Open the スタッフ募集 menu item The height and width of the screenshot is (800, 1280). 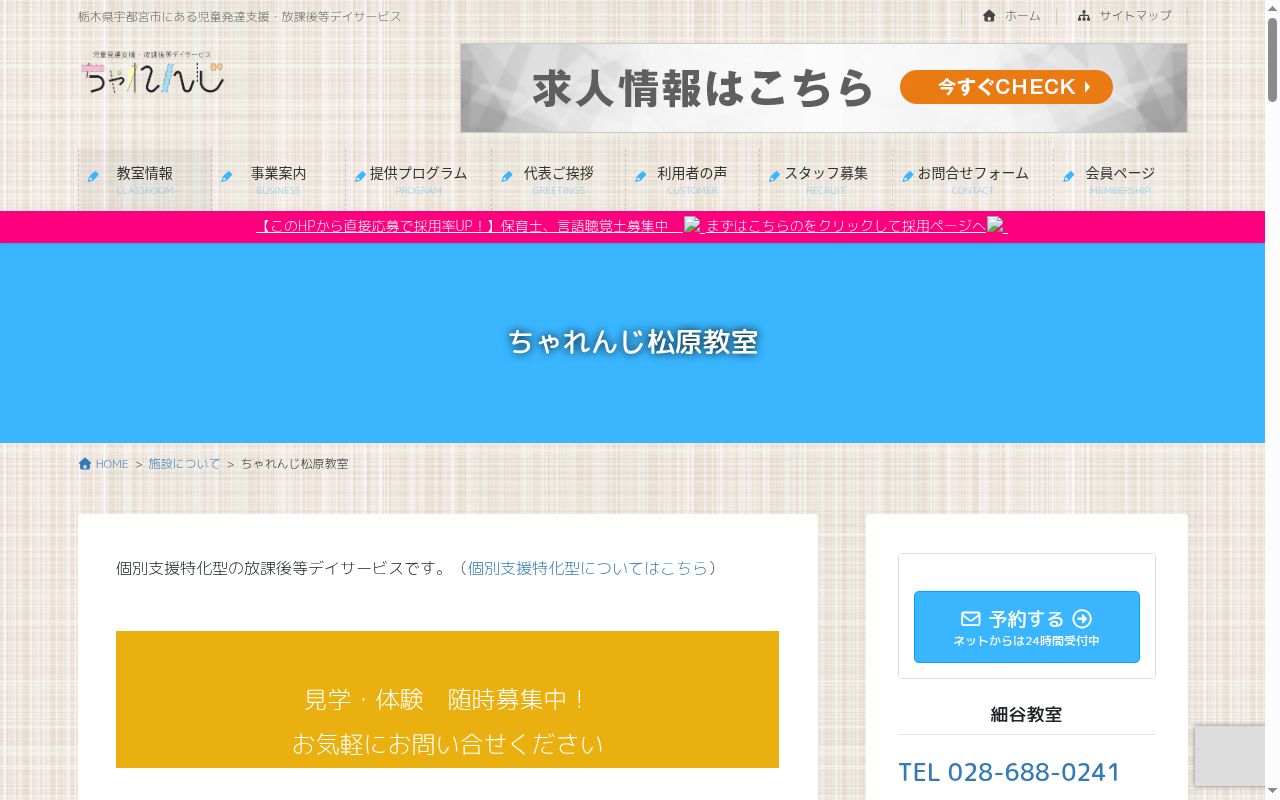[x=826, y=180]
